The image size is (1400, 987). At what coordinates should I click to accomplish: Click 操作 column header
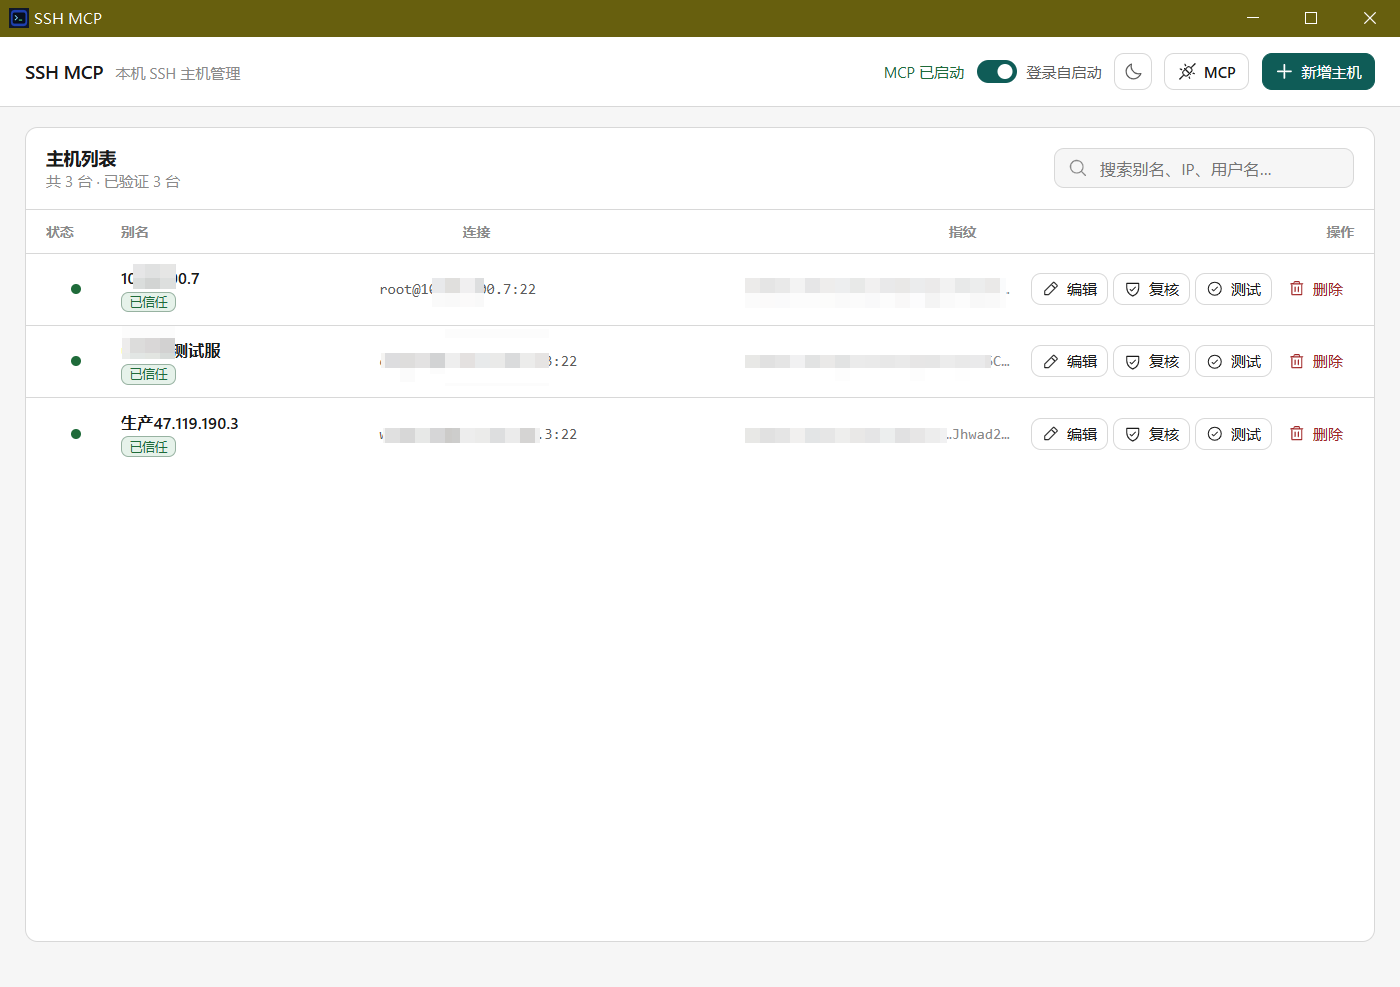[x=1340, y=232]
